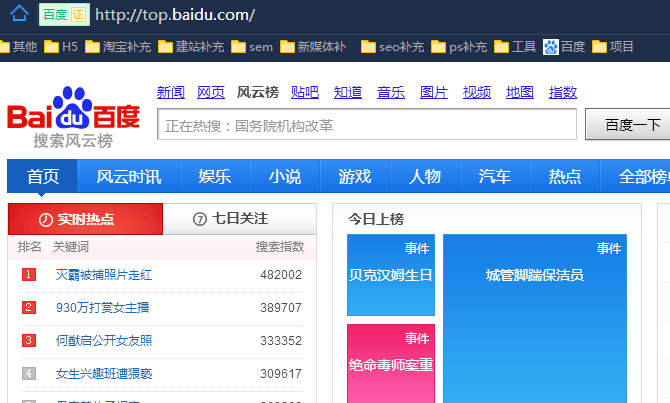Open the sem bookmark folder

tap(252, 47)
